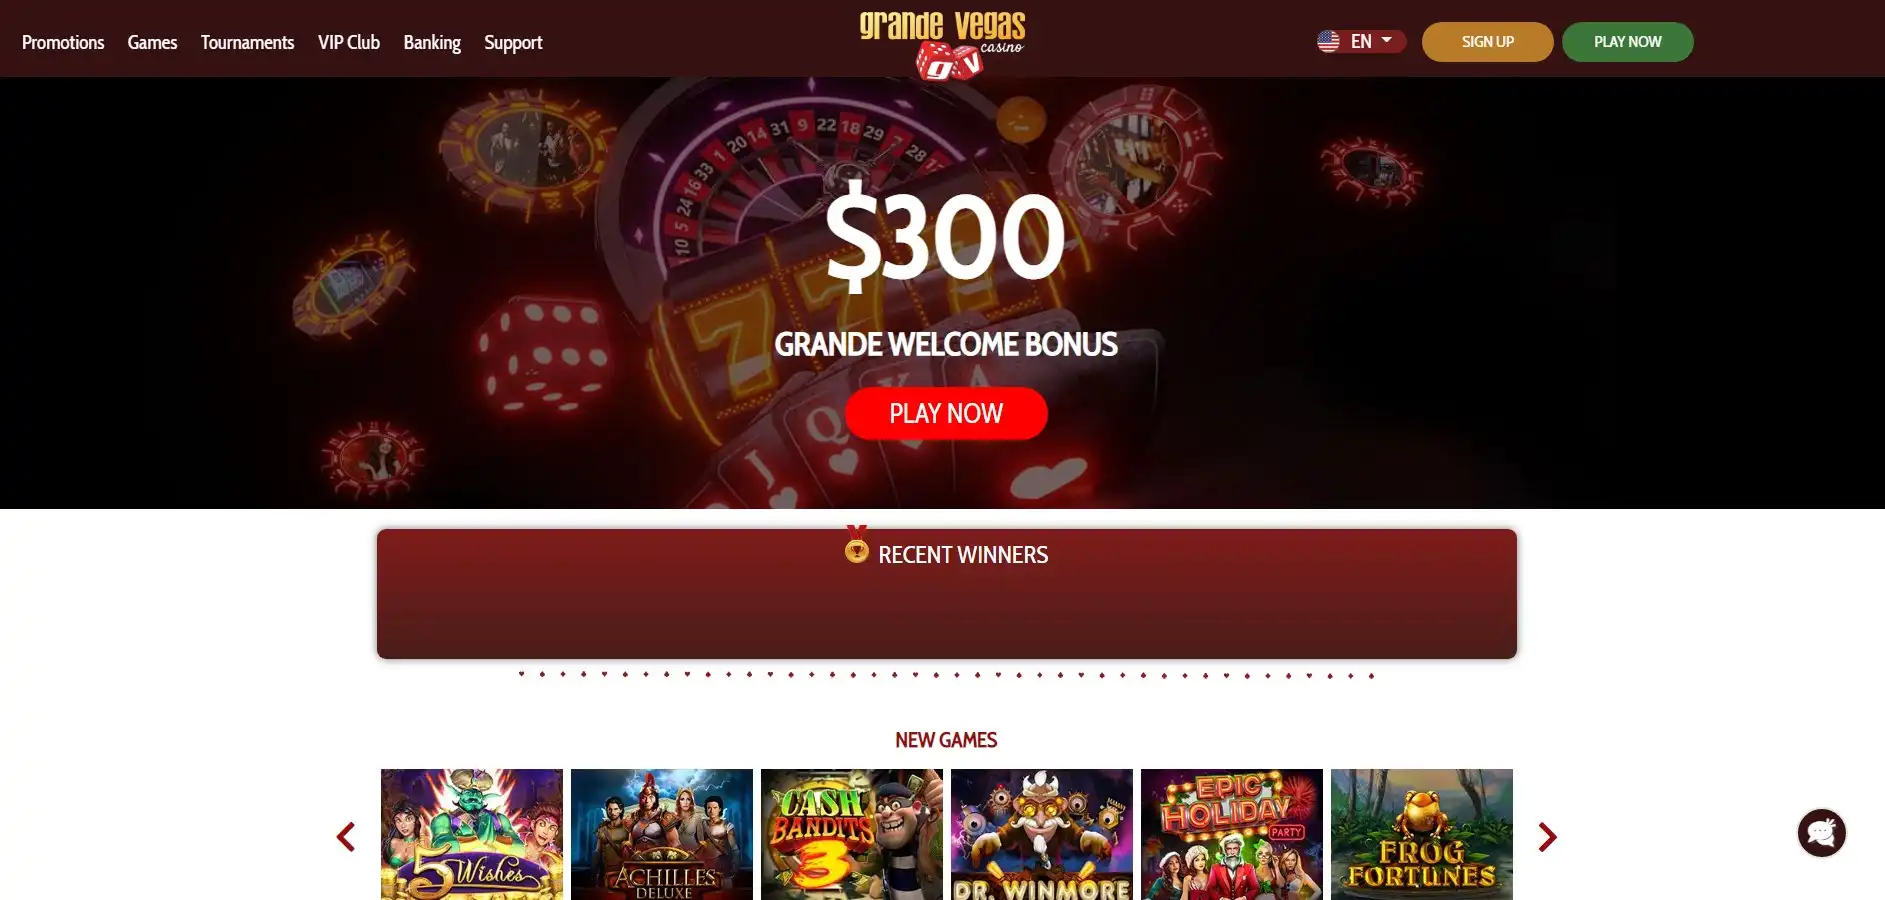Viewport: 1885px width, 900px height.
Task: Show previous new games with left arrow
Action: click(346, 837)
